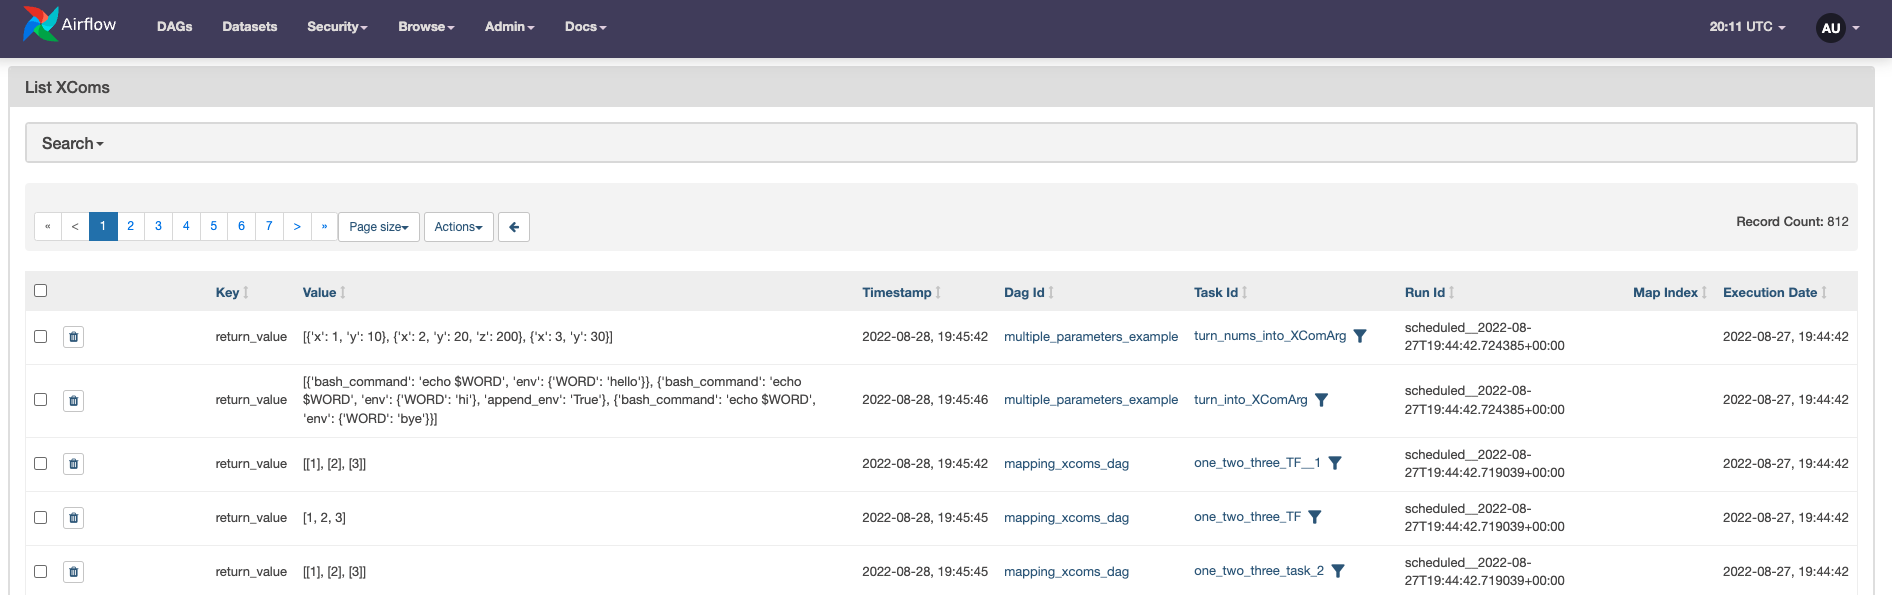Open the Actions dropdown
The image size is (1892, 595).
pos(458,227)
